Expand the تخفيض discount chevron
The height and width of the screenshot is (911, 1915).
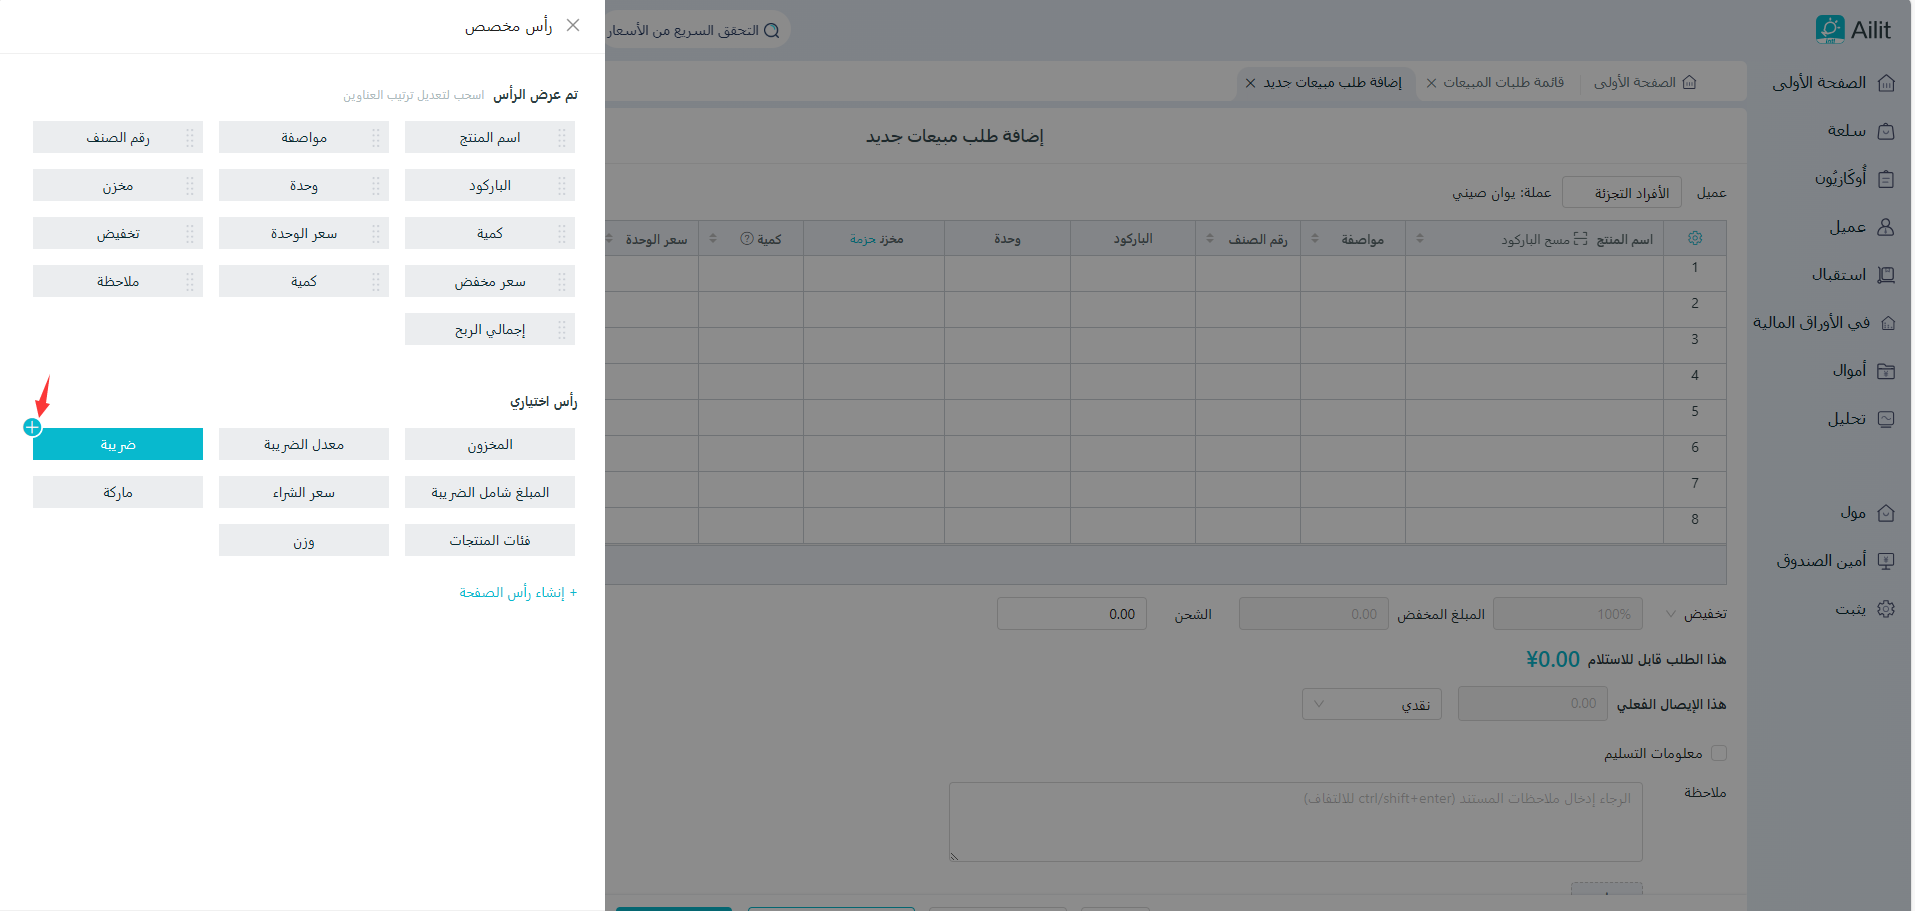point(1671,614)
